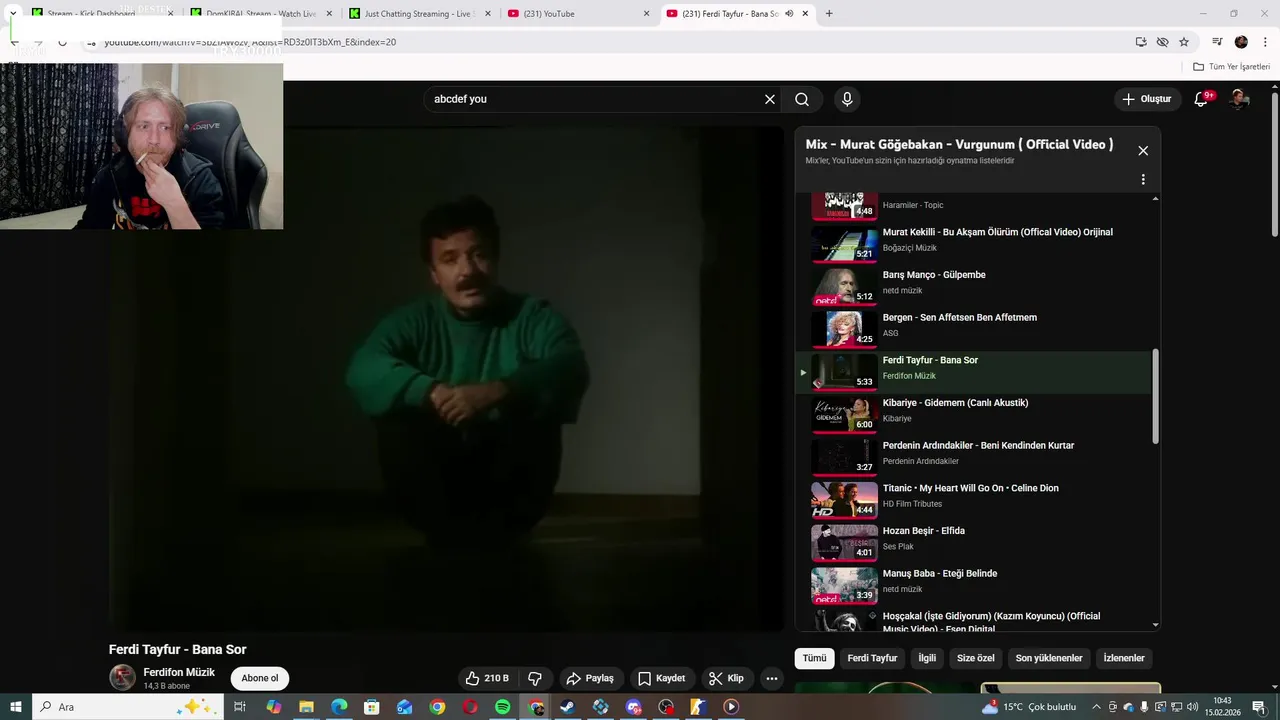Clear the YouTube search box text
Screen dimensions: 1280x720
point(770,99)
